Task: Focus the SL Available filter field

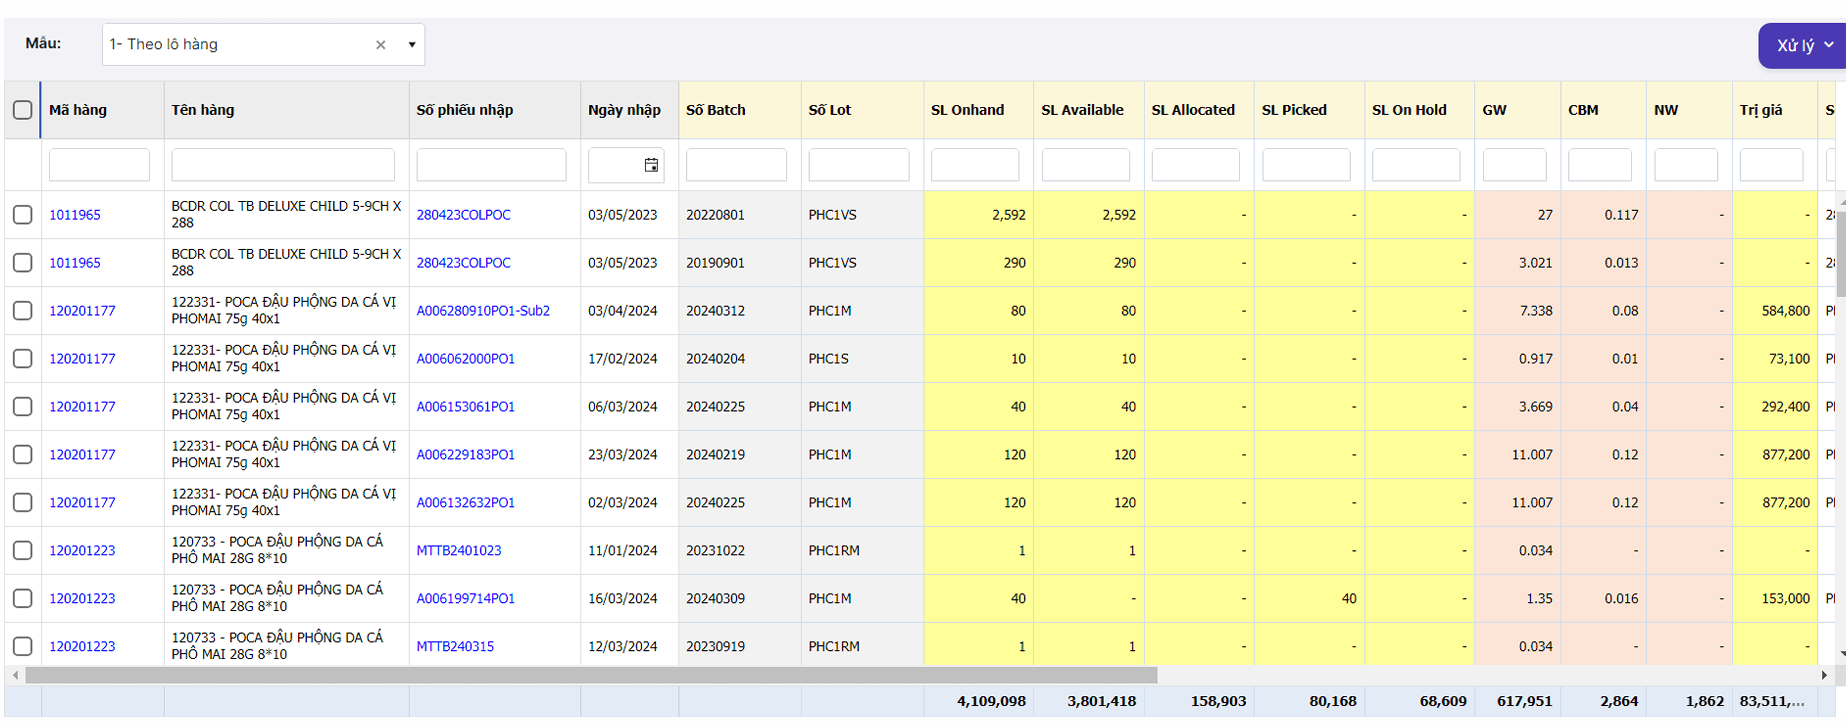Action: pos(1086,165)
